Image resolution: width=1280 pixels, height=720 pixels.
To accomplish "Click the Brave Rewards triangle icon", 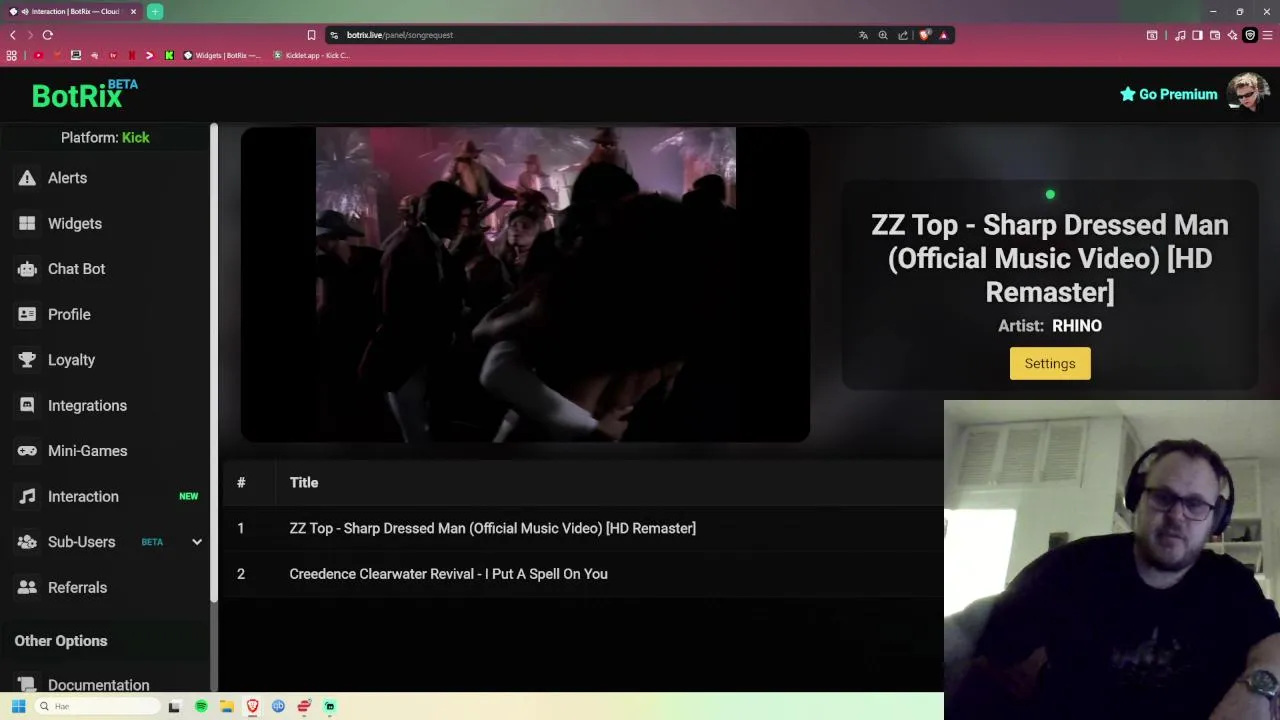I will pyautogui.click(x=943, y=35).
